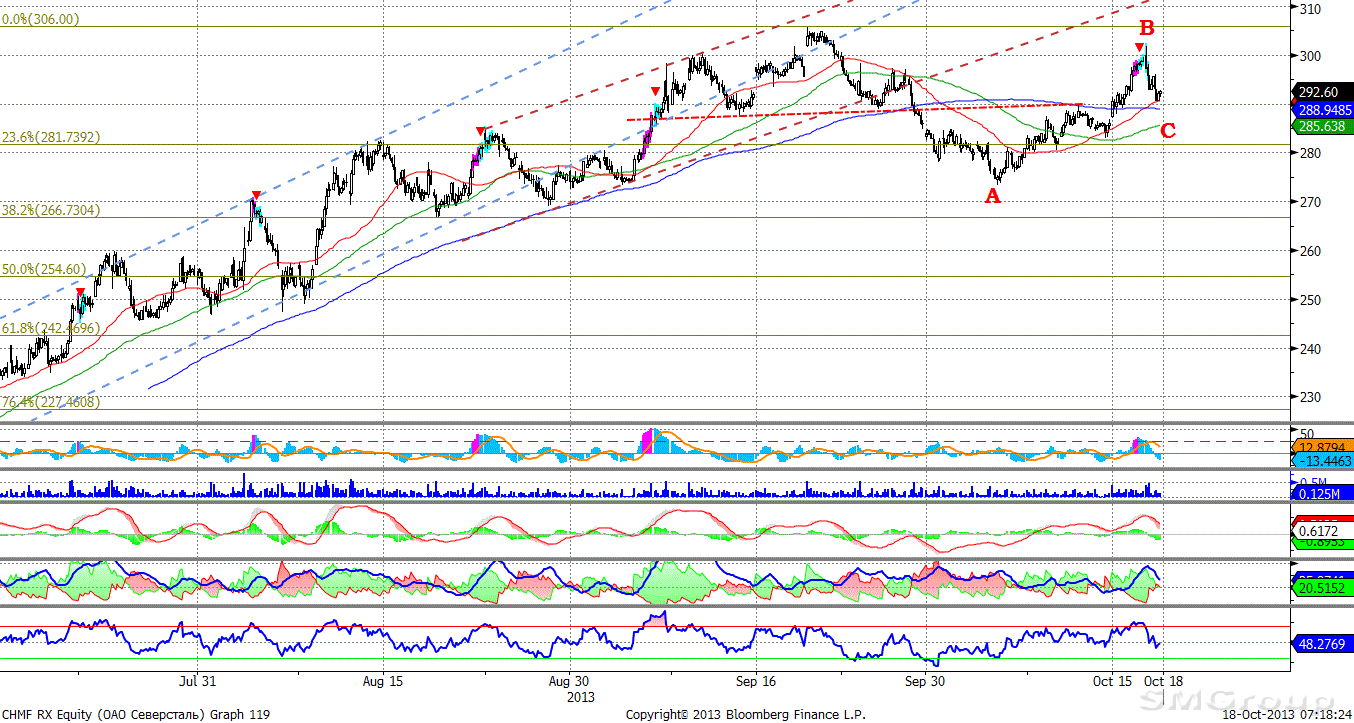Click the red wave B label
The image size is (1354, 723).
click(x=1147, y=27)
